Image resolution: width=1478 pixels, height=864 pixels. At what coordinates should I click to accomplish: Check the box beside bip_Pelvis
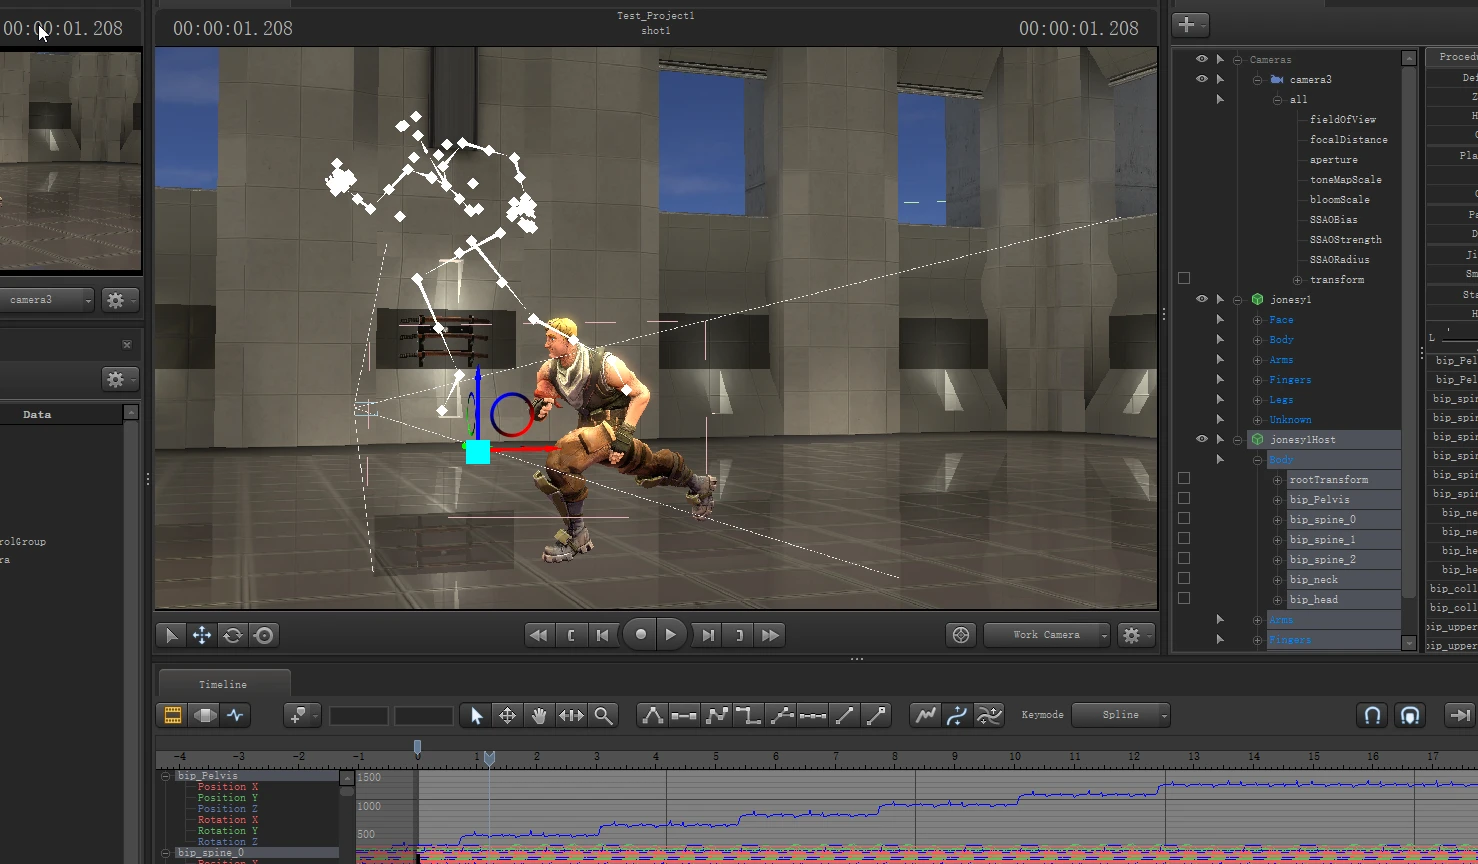point(1184,498)
